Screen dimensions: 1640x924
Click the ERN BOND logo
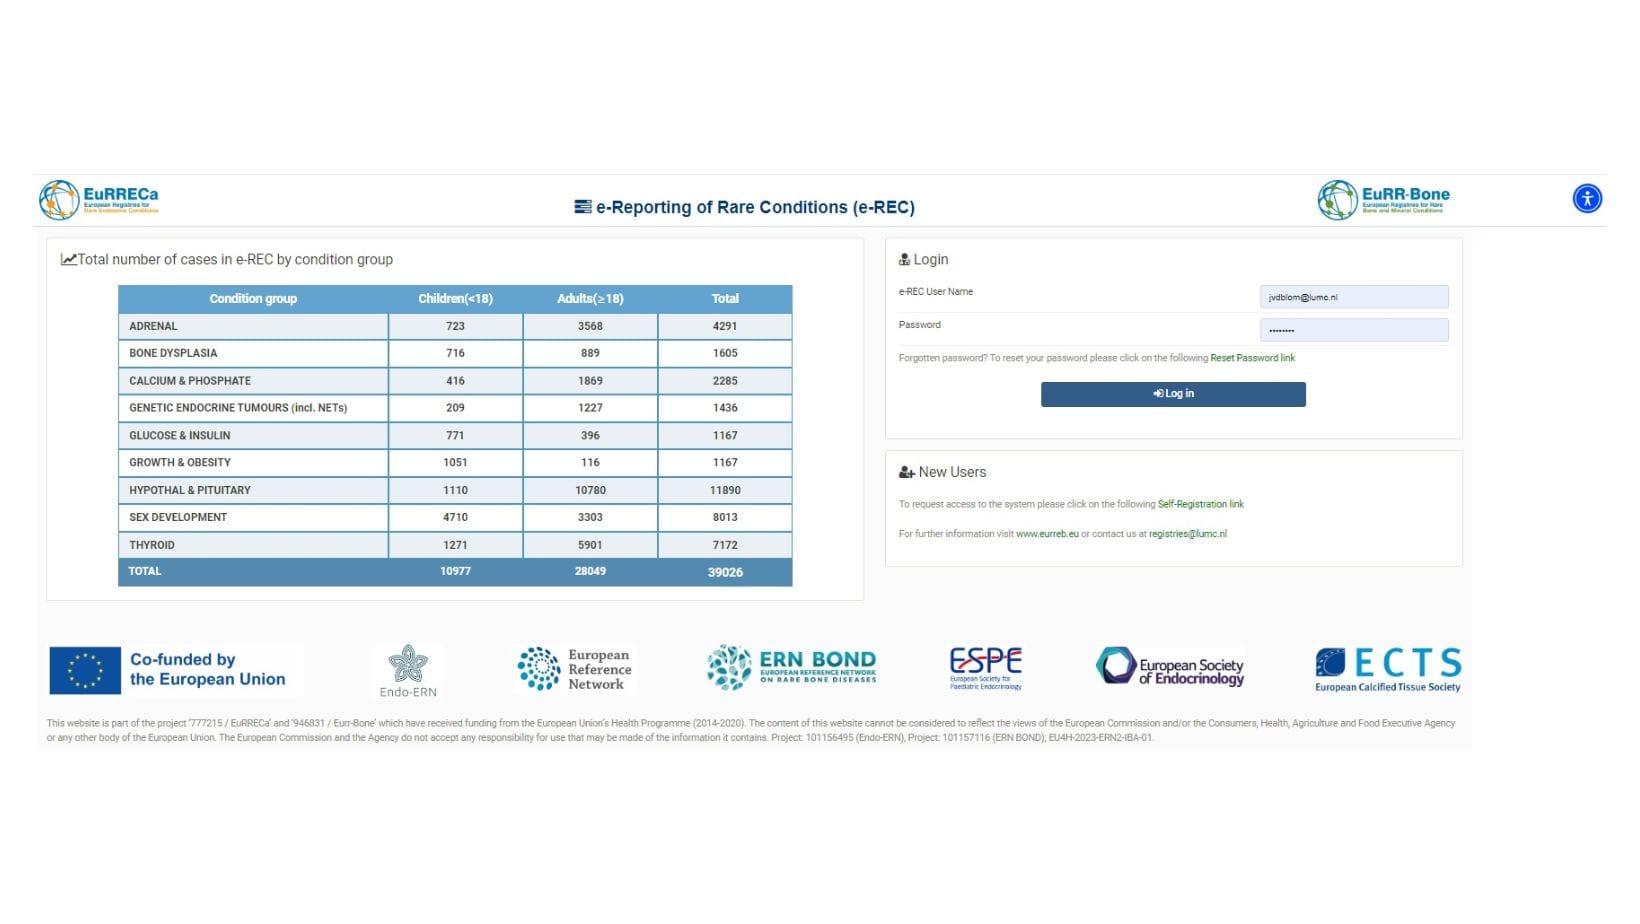(x=791, y=668)
